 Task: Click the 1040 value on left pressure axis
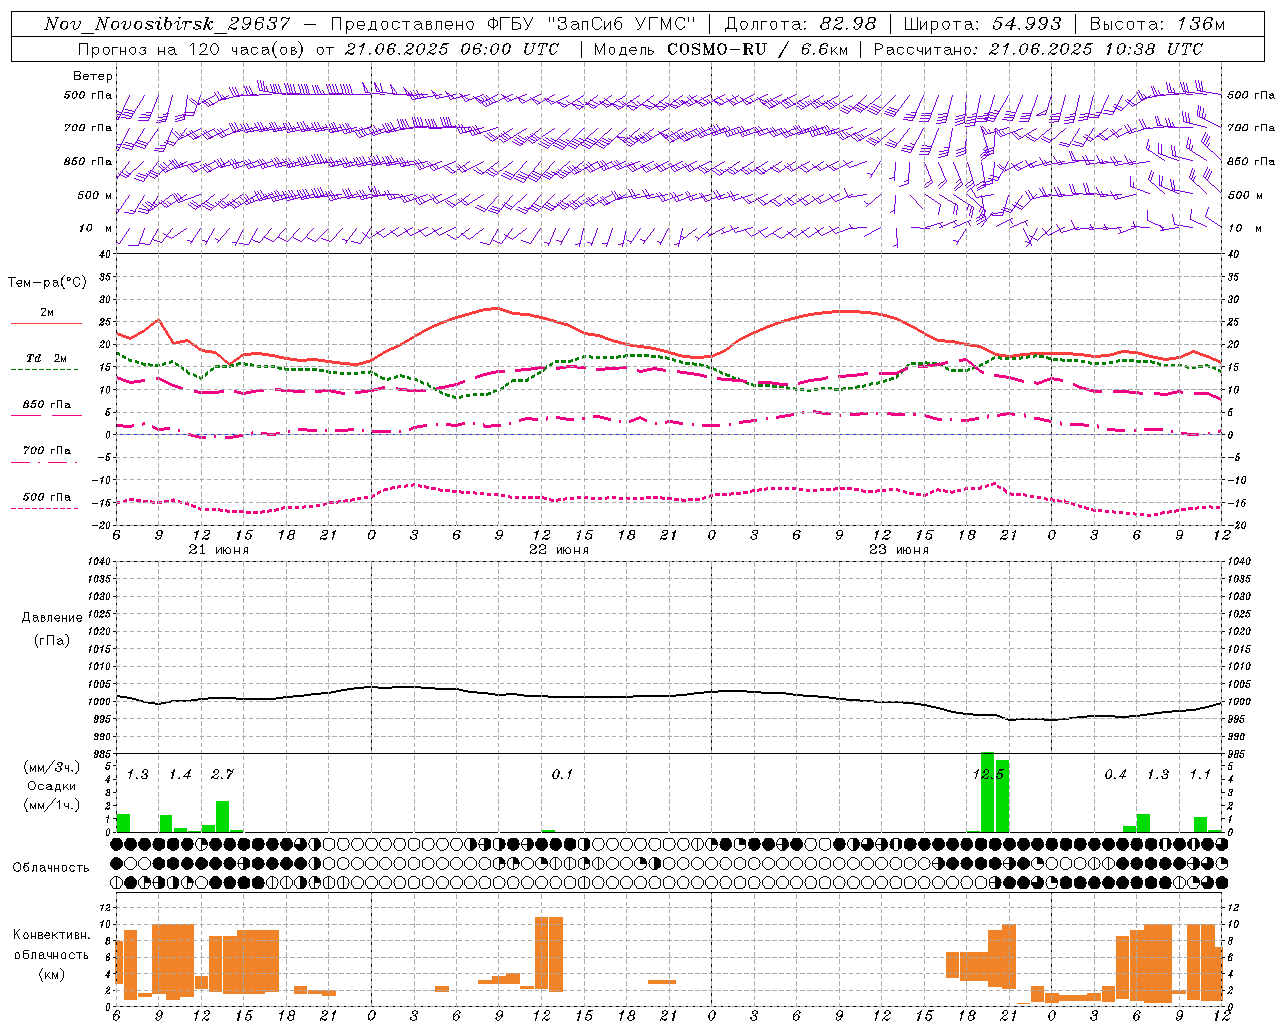click(99, 561)
